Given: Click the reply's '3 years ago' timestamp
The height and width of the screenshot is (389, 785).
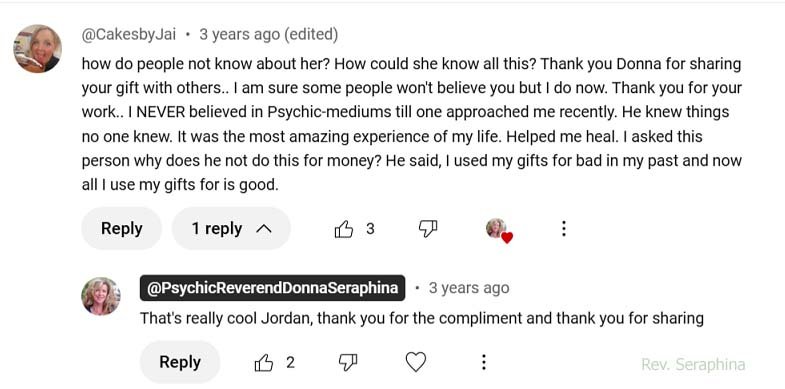Looking at the screenshot, I should pyautogui.click(x=469, y=288).
